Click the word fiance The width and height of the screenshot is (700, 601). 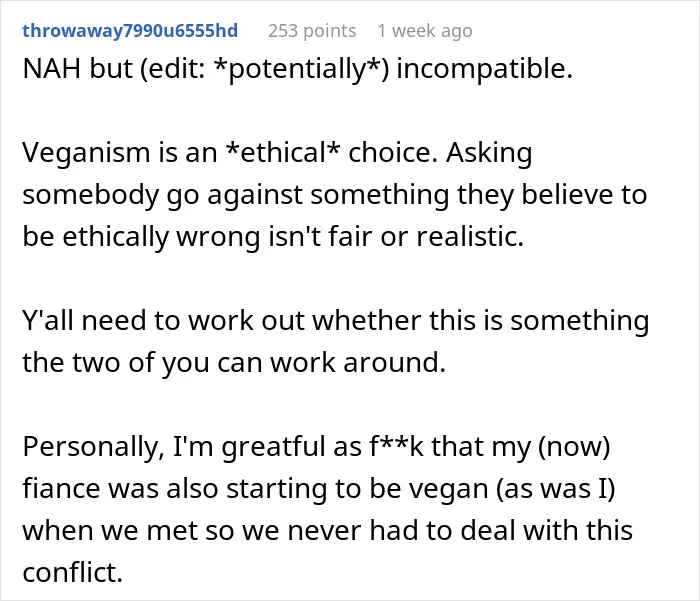point(62,488)
